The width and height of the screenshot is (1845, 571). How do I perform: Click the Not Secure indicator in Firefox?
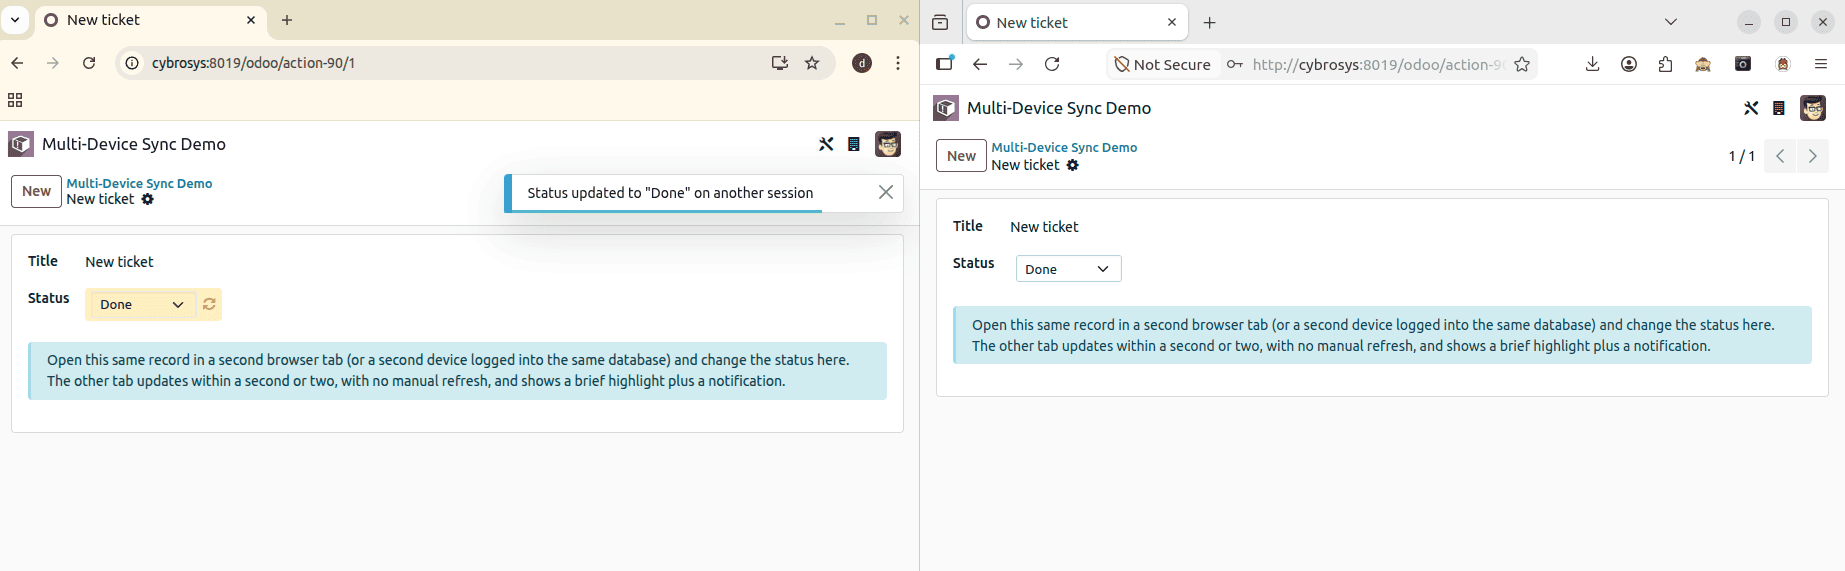(1163, 64)
